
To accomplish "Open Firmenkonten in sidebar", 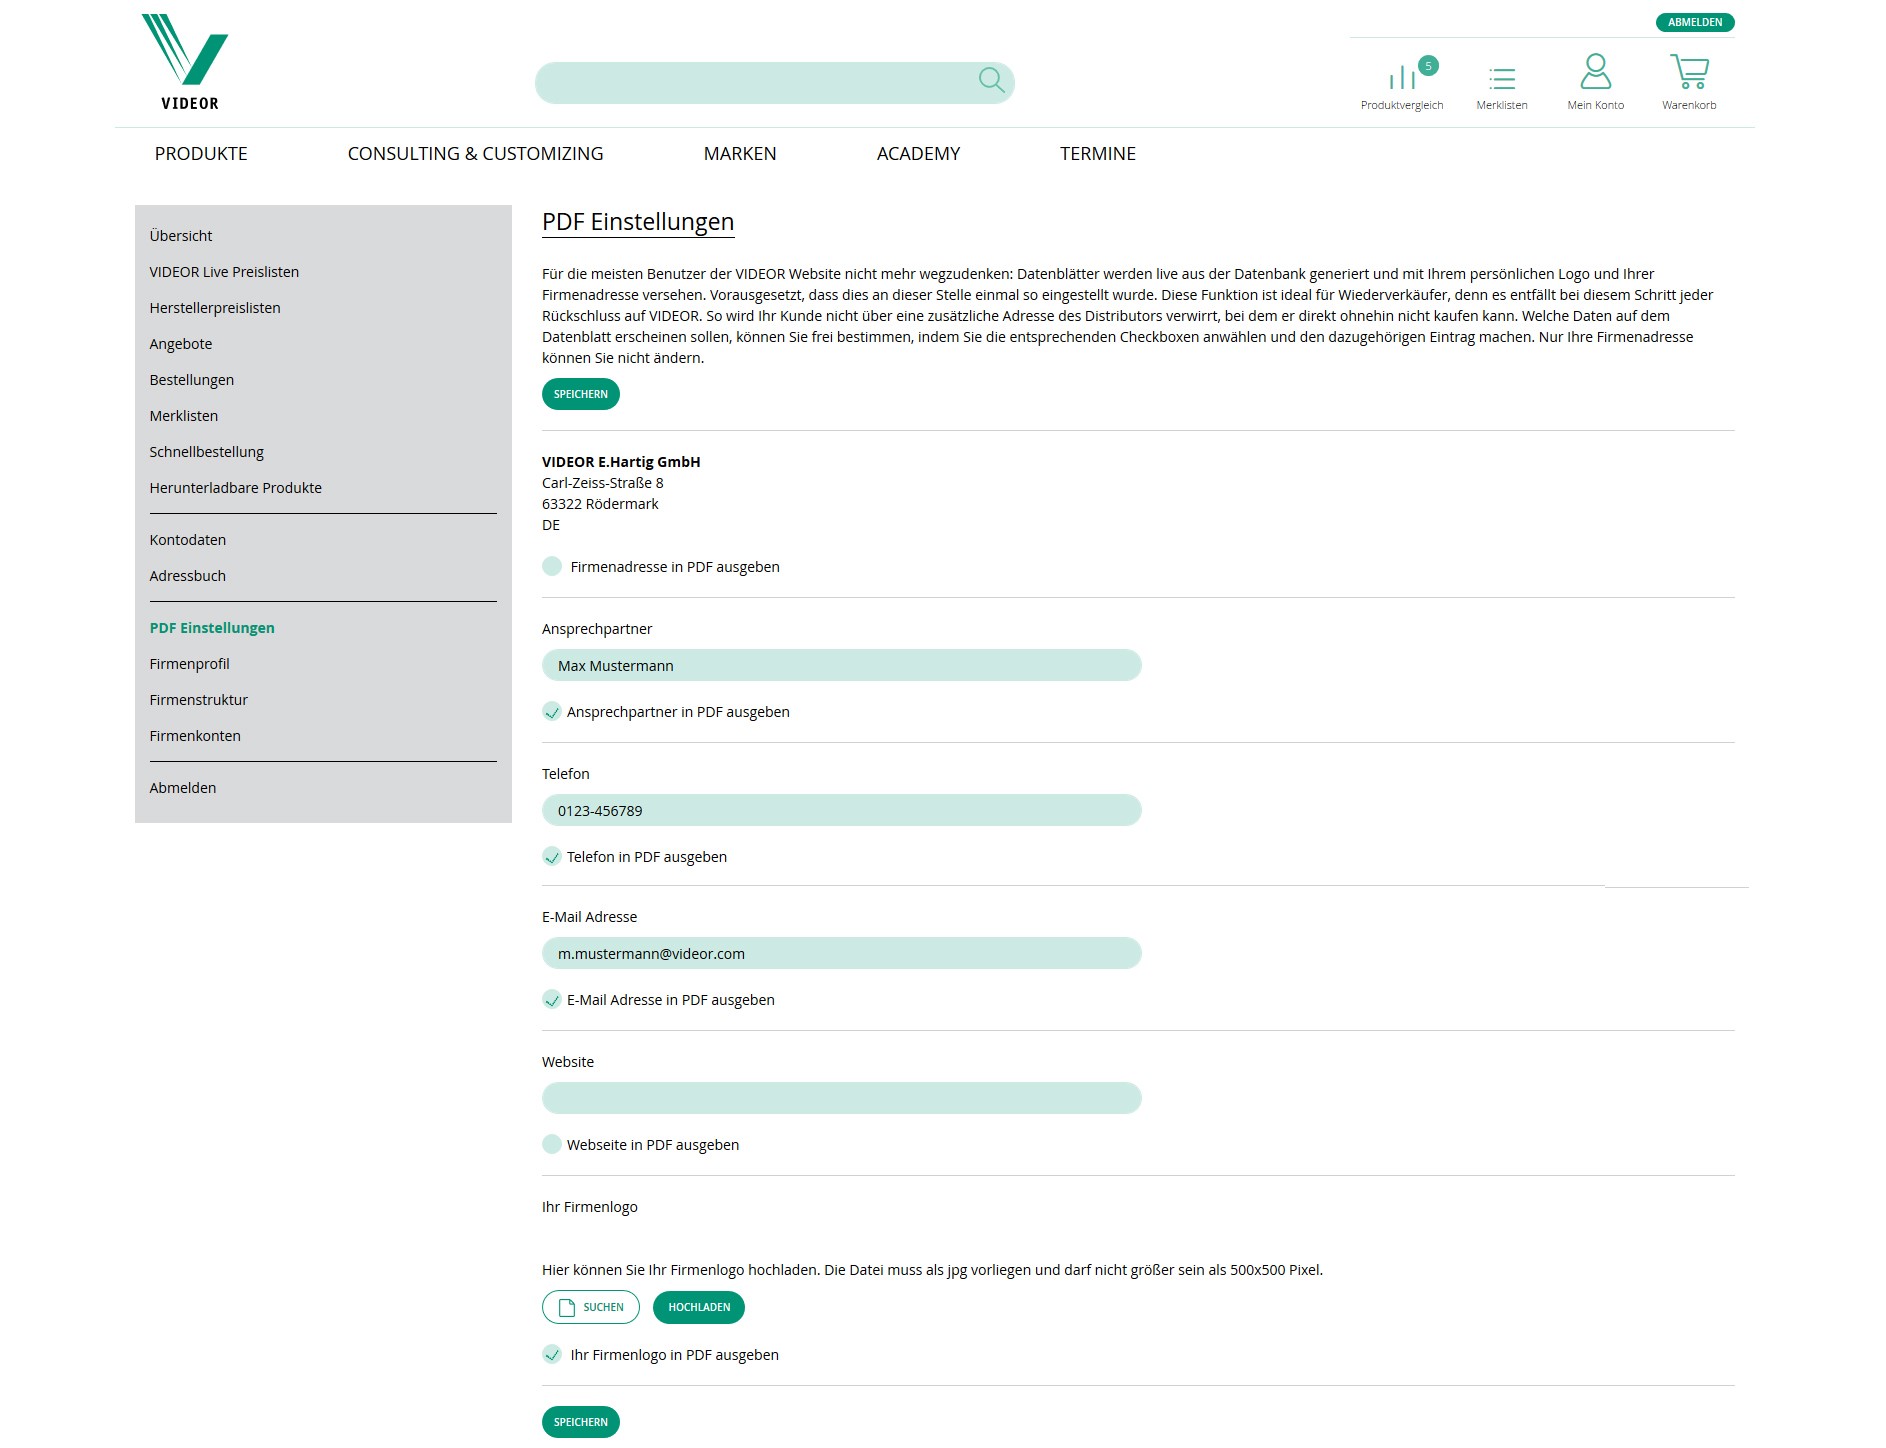I will [195, 736].
